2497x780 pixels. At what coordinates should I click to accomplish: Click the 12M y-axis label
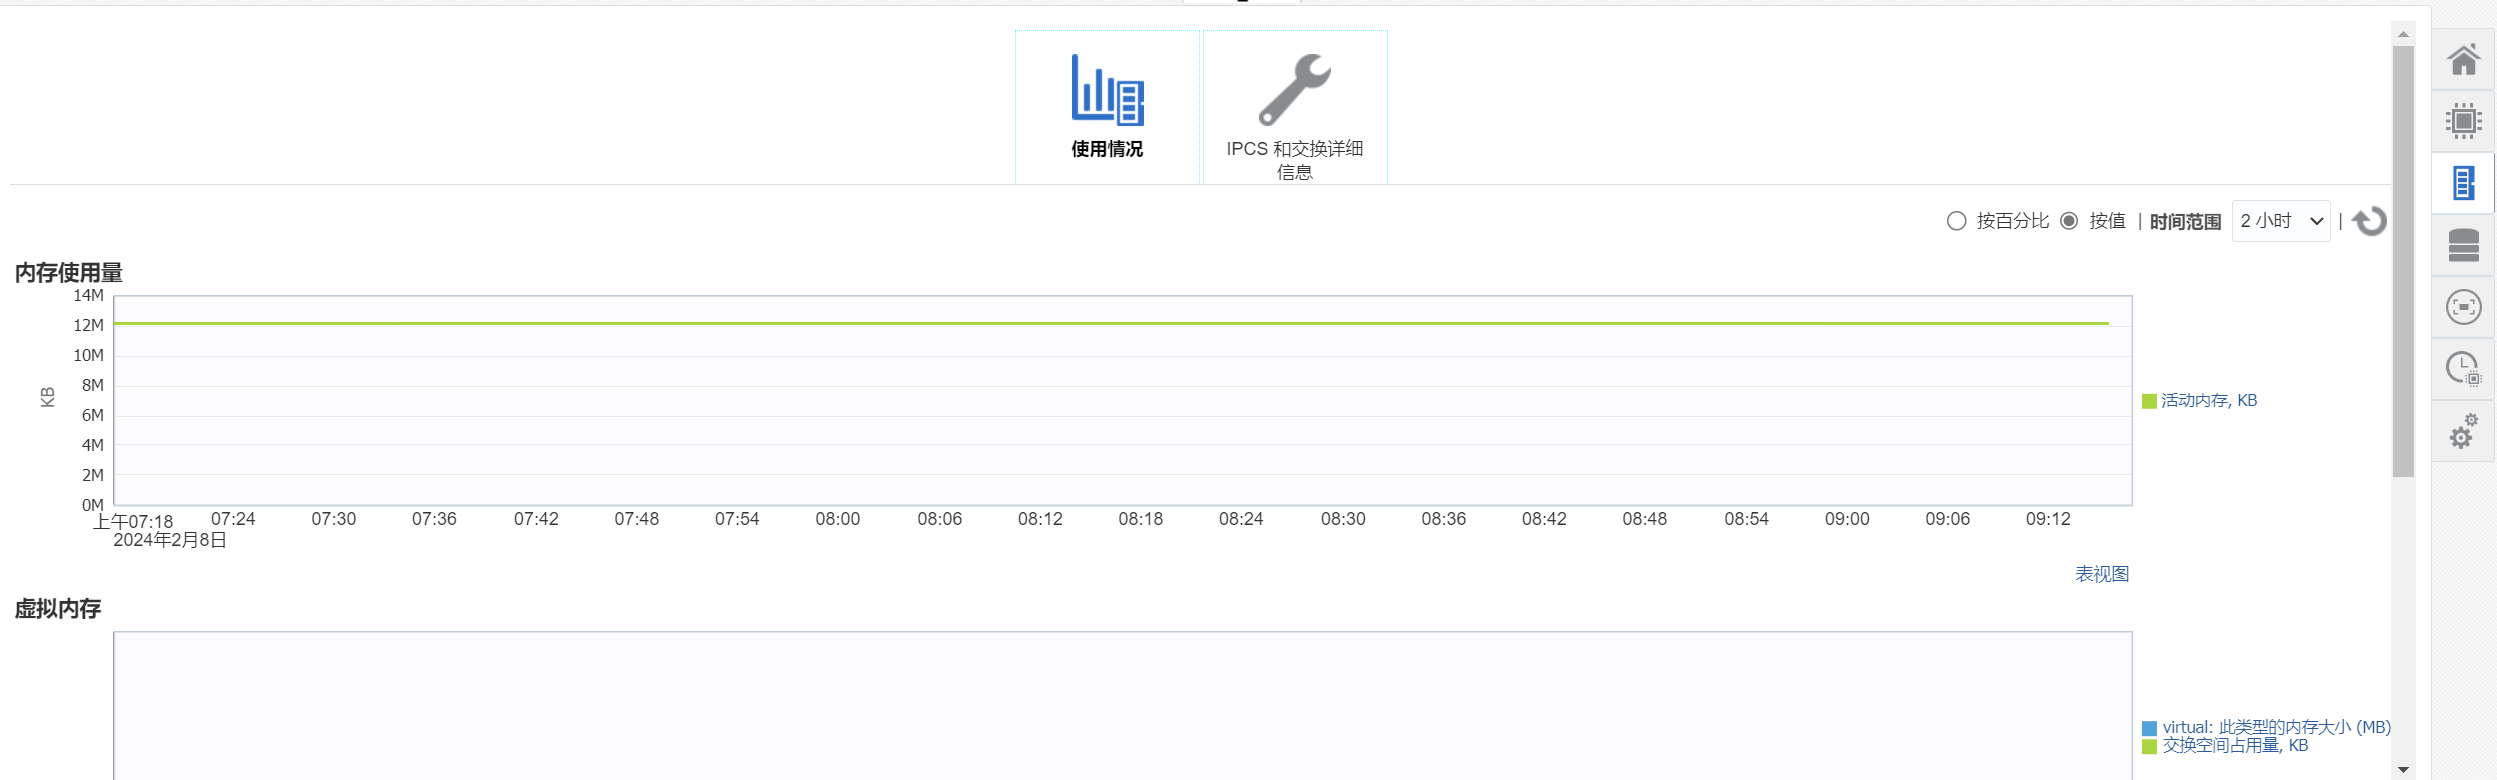[88, 325]
